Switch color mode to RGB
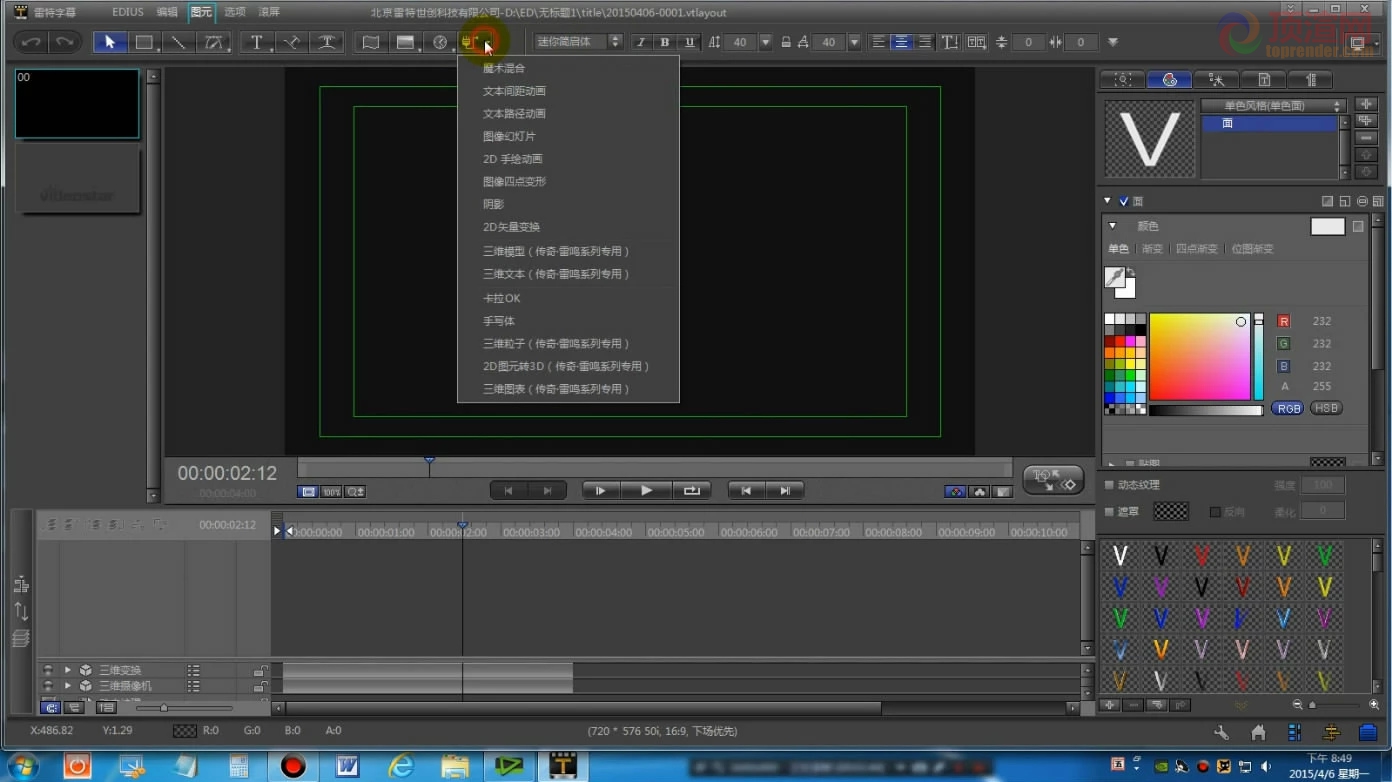 tap(1288, 408)
